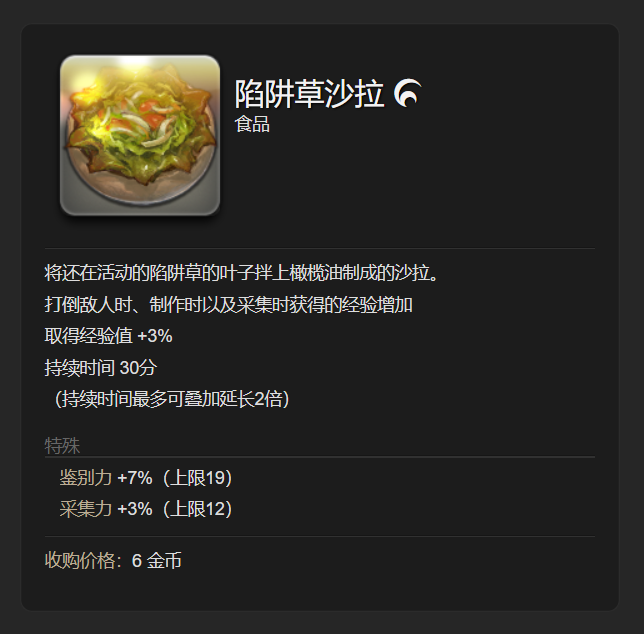This screenshot has height=634, width=644.
Task: Click the line about experience gained increasing
Action: (x=228, y=305)
